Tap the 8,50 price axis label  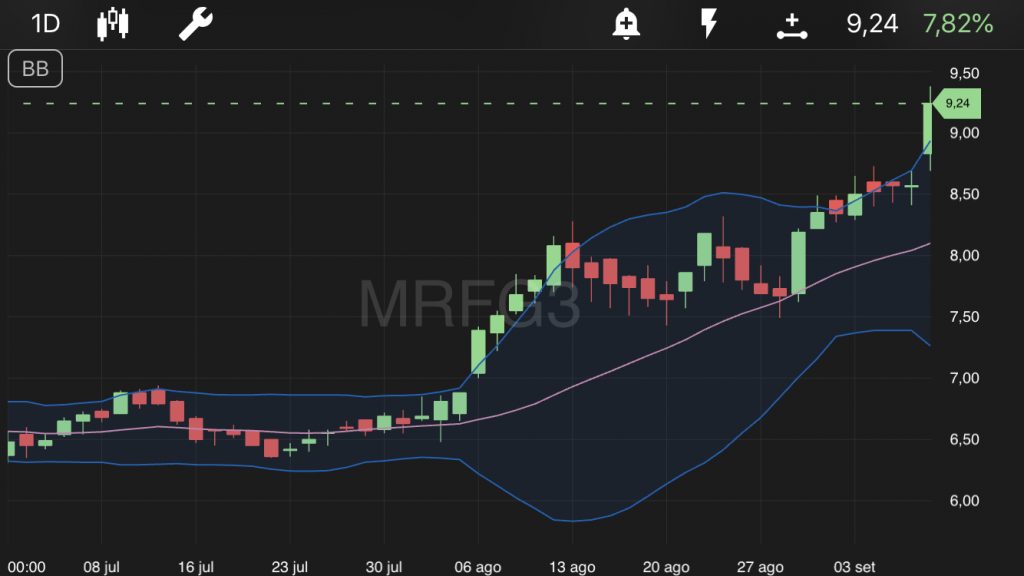pos(964,195)
